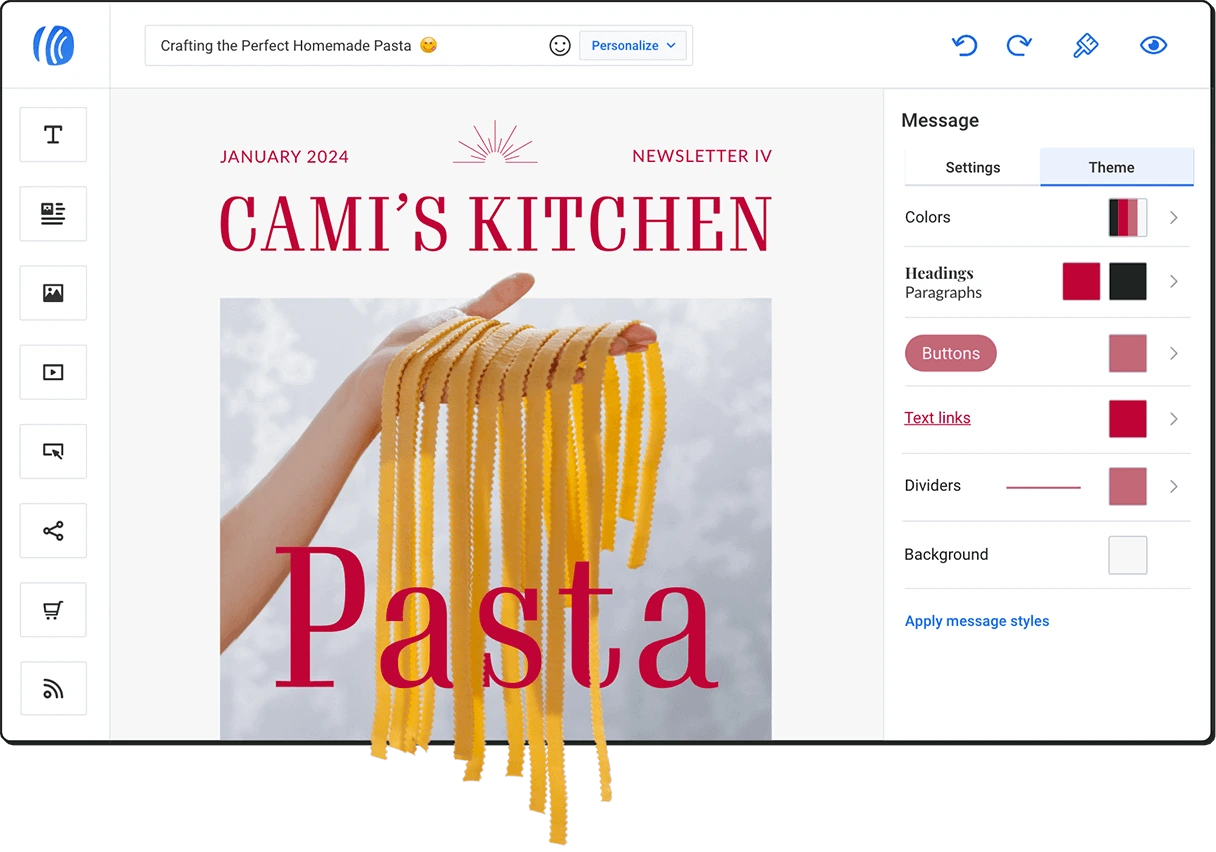This screenshot has height=852, width=1216.
Task: Pick the Background color swatch
Action: coord(1127,555)
